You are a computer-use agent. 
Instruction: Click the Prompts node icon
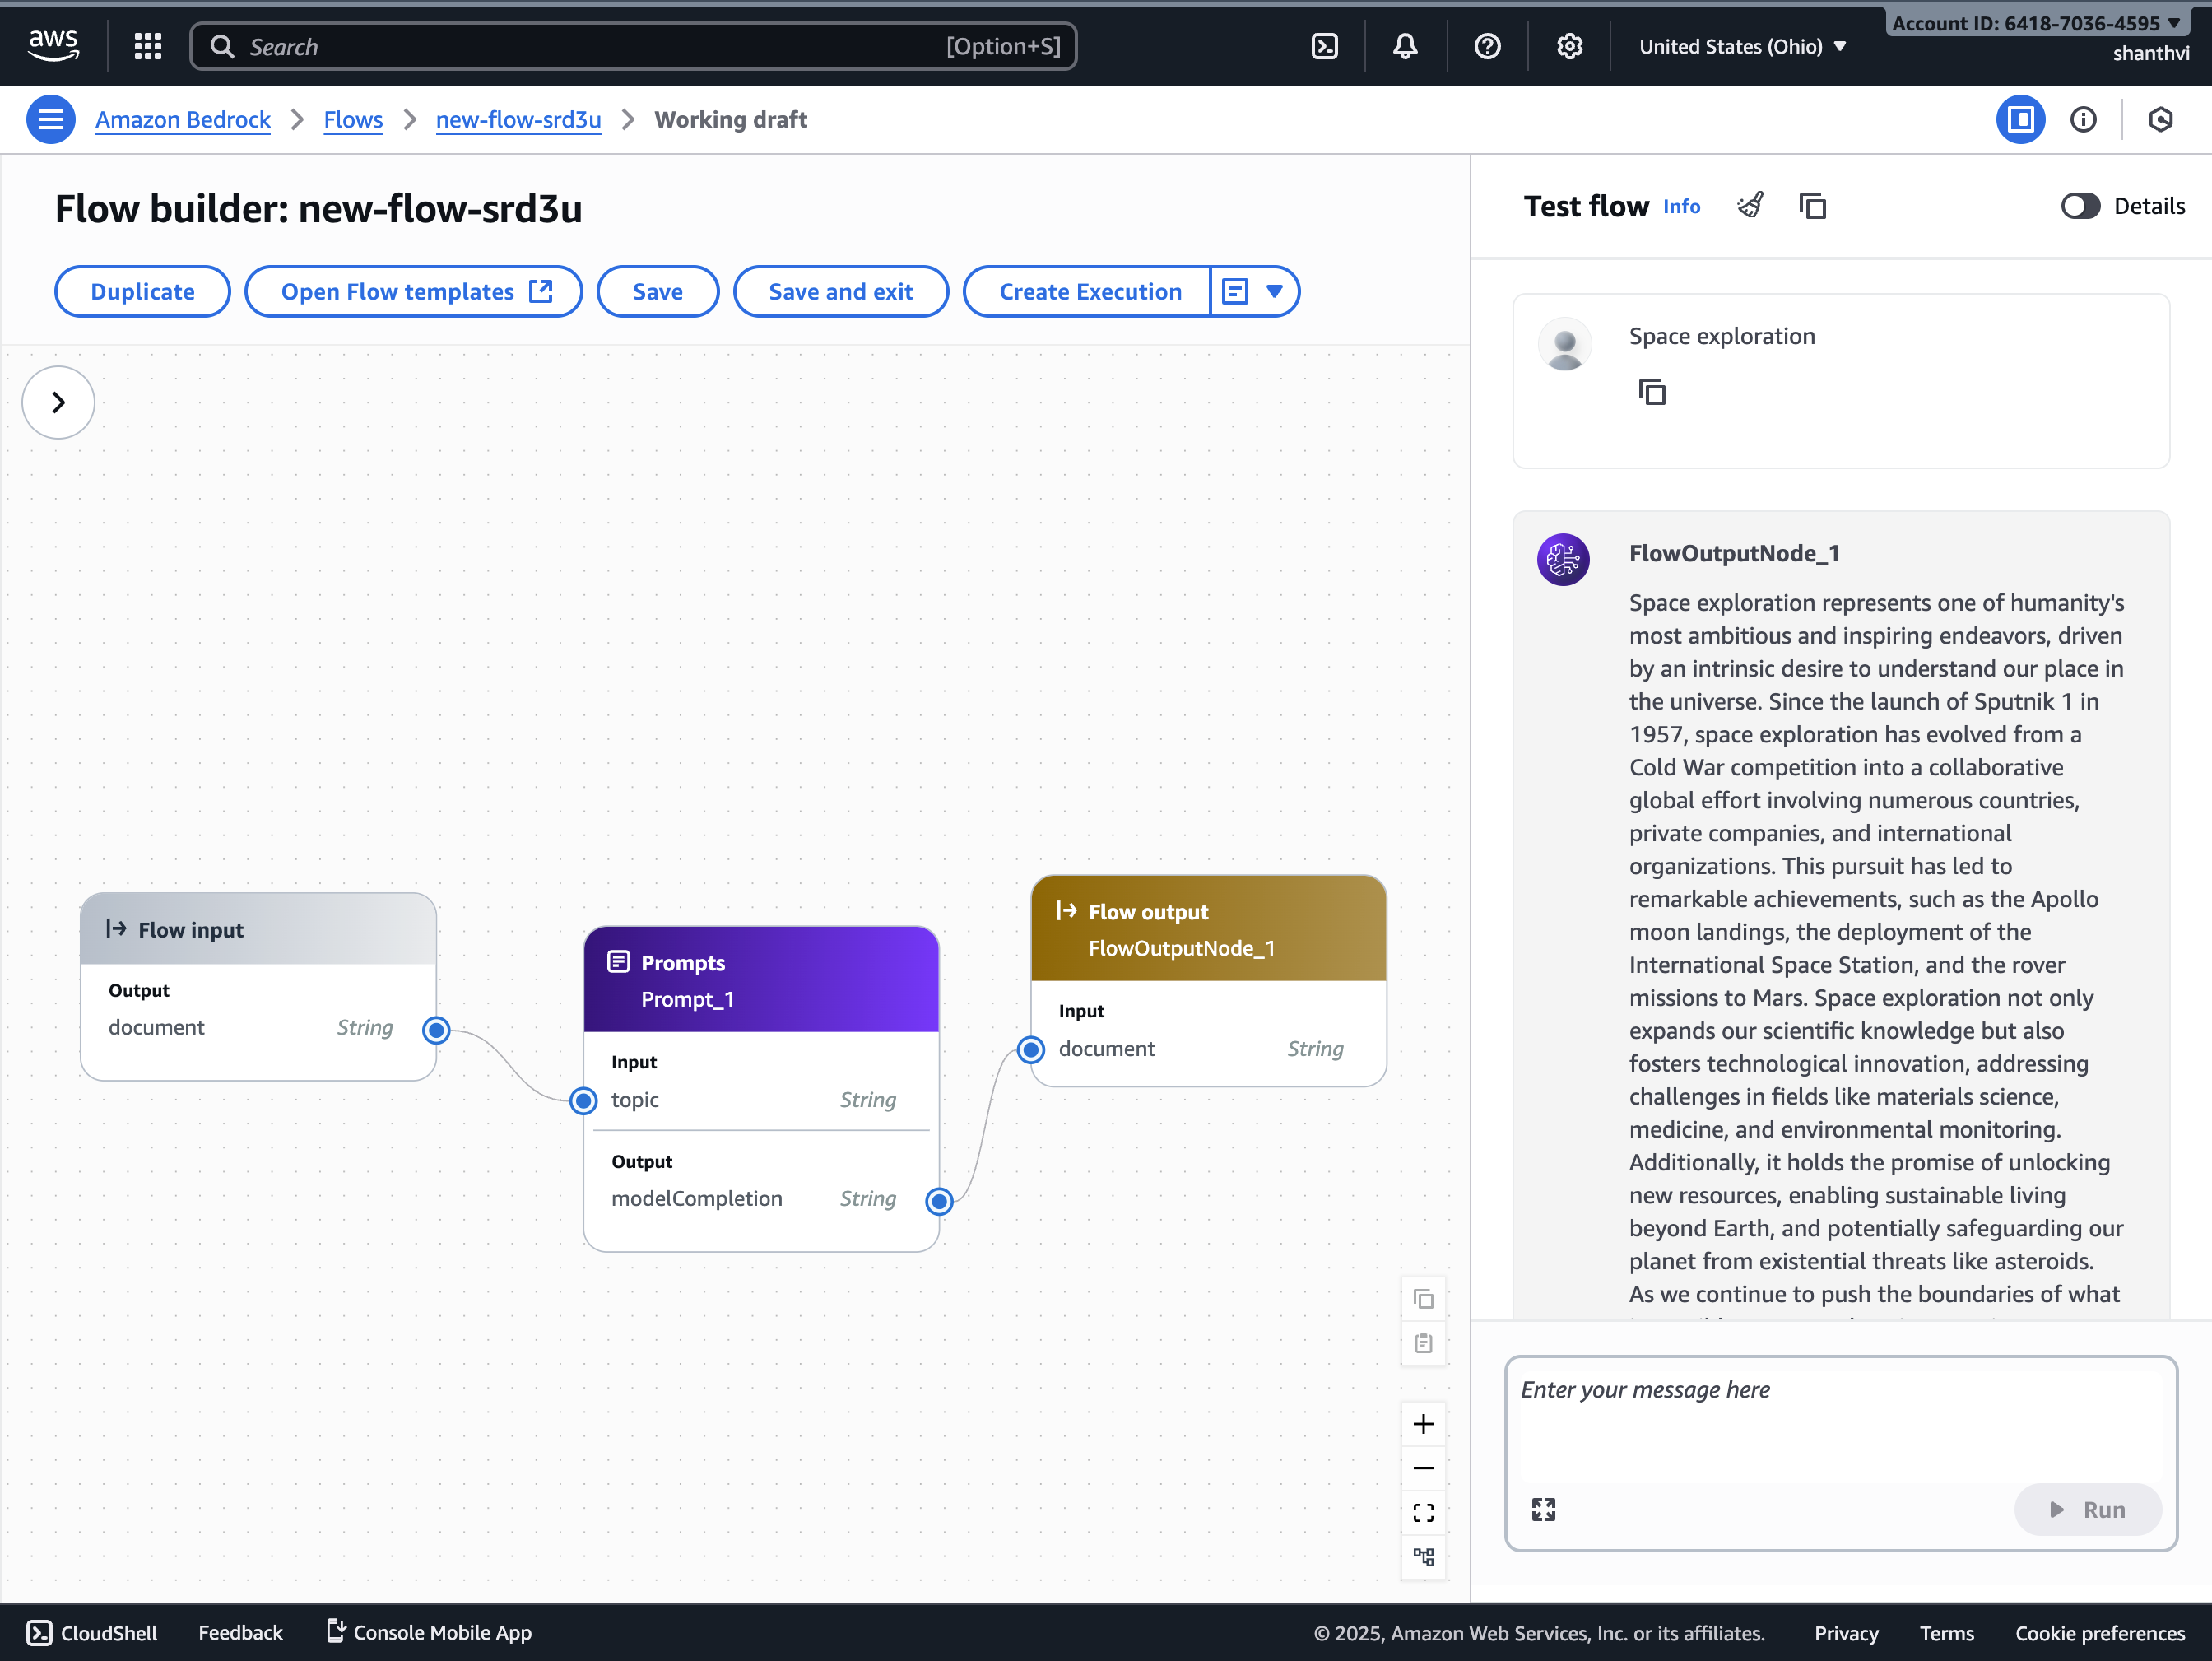click(618, 962)
